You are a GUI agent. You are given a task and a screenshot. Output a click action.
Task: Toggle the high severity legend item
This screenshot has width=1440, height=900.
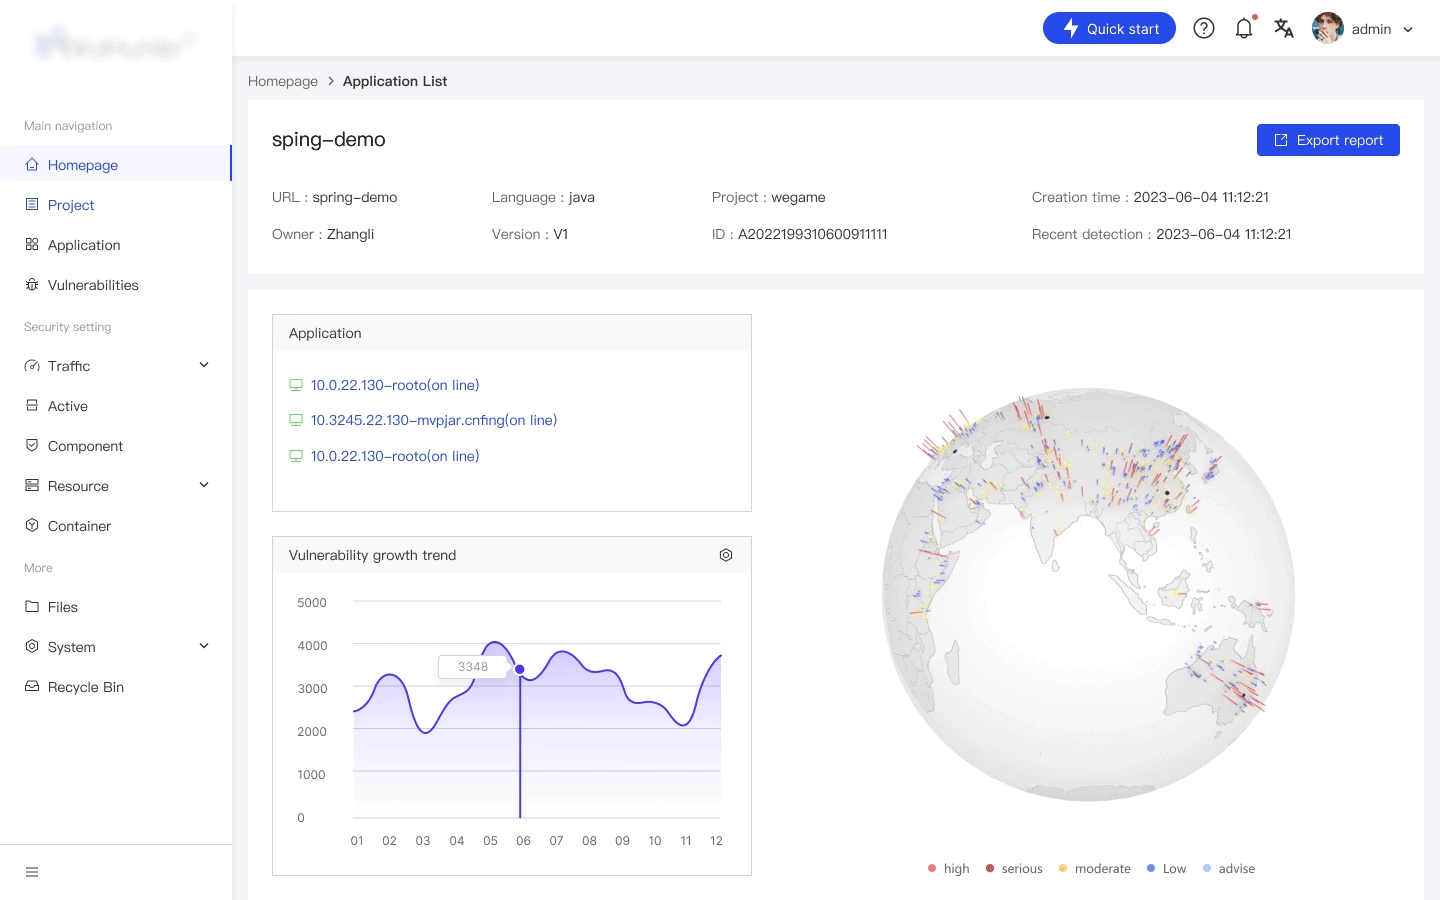tap(948, 868)
